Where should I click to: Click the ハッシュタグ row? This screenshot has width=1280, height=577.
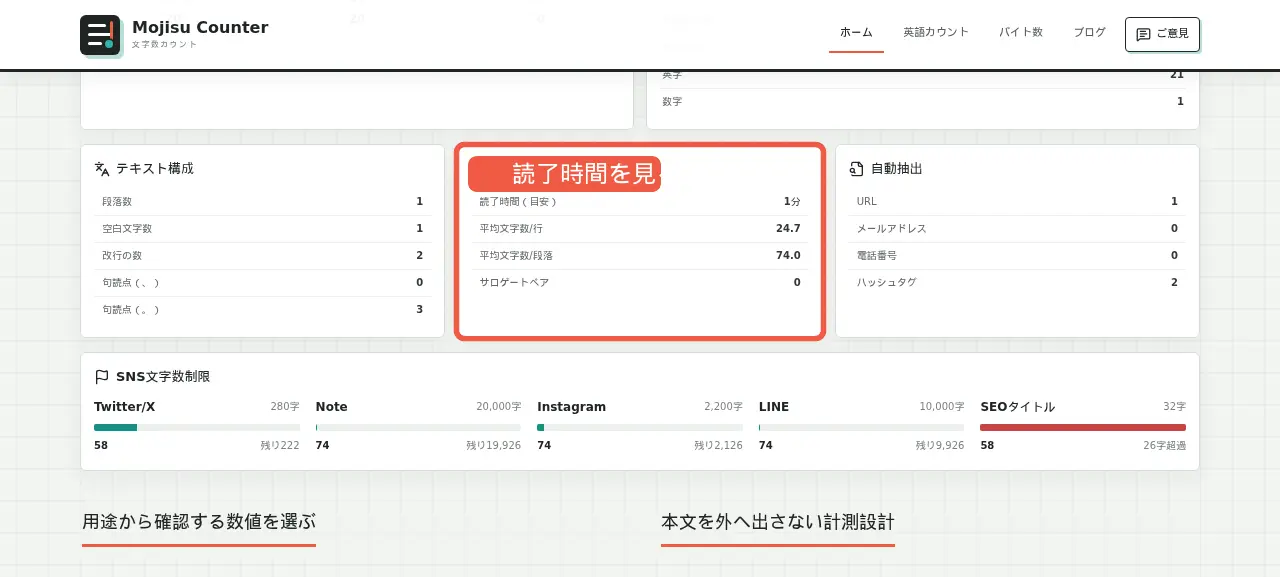(x=1017, y=282)
